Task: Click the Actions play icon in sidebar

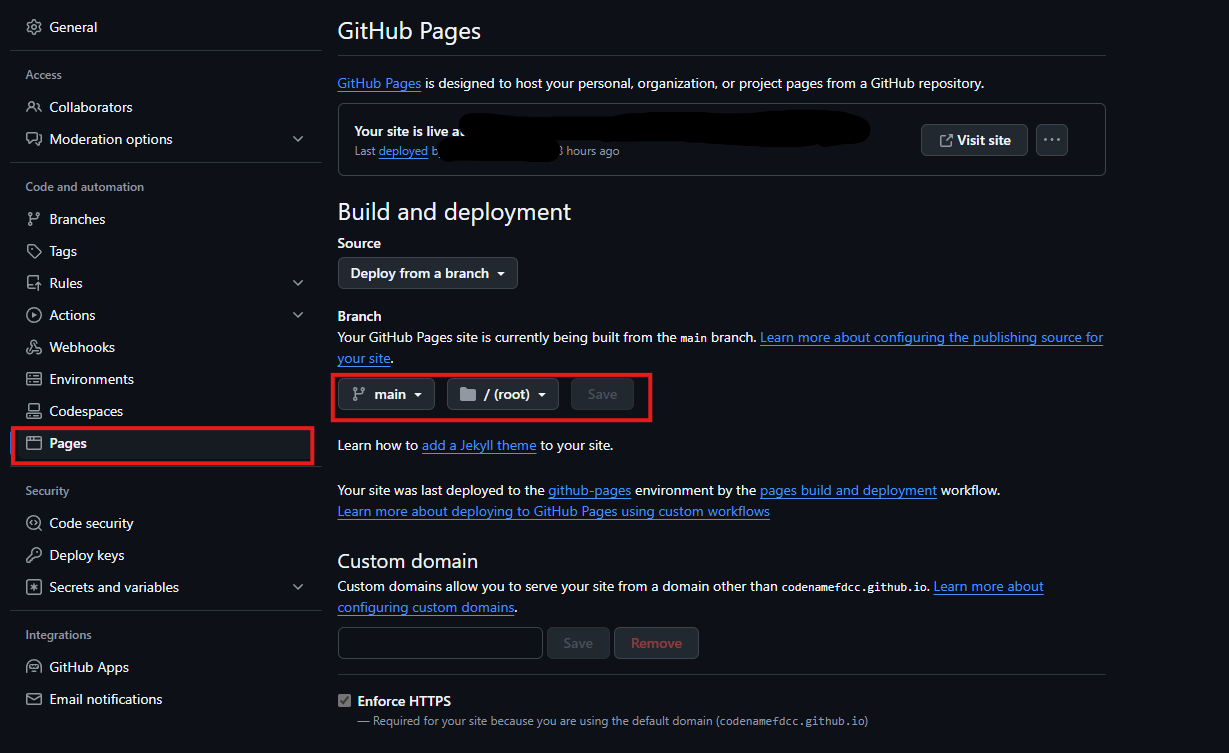Action: tap(34, 315)
